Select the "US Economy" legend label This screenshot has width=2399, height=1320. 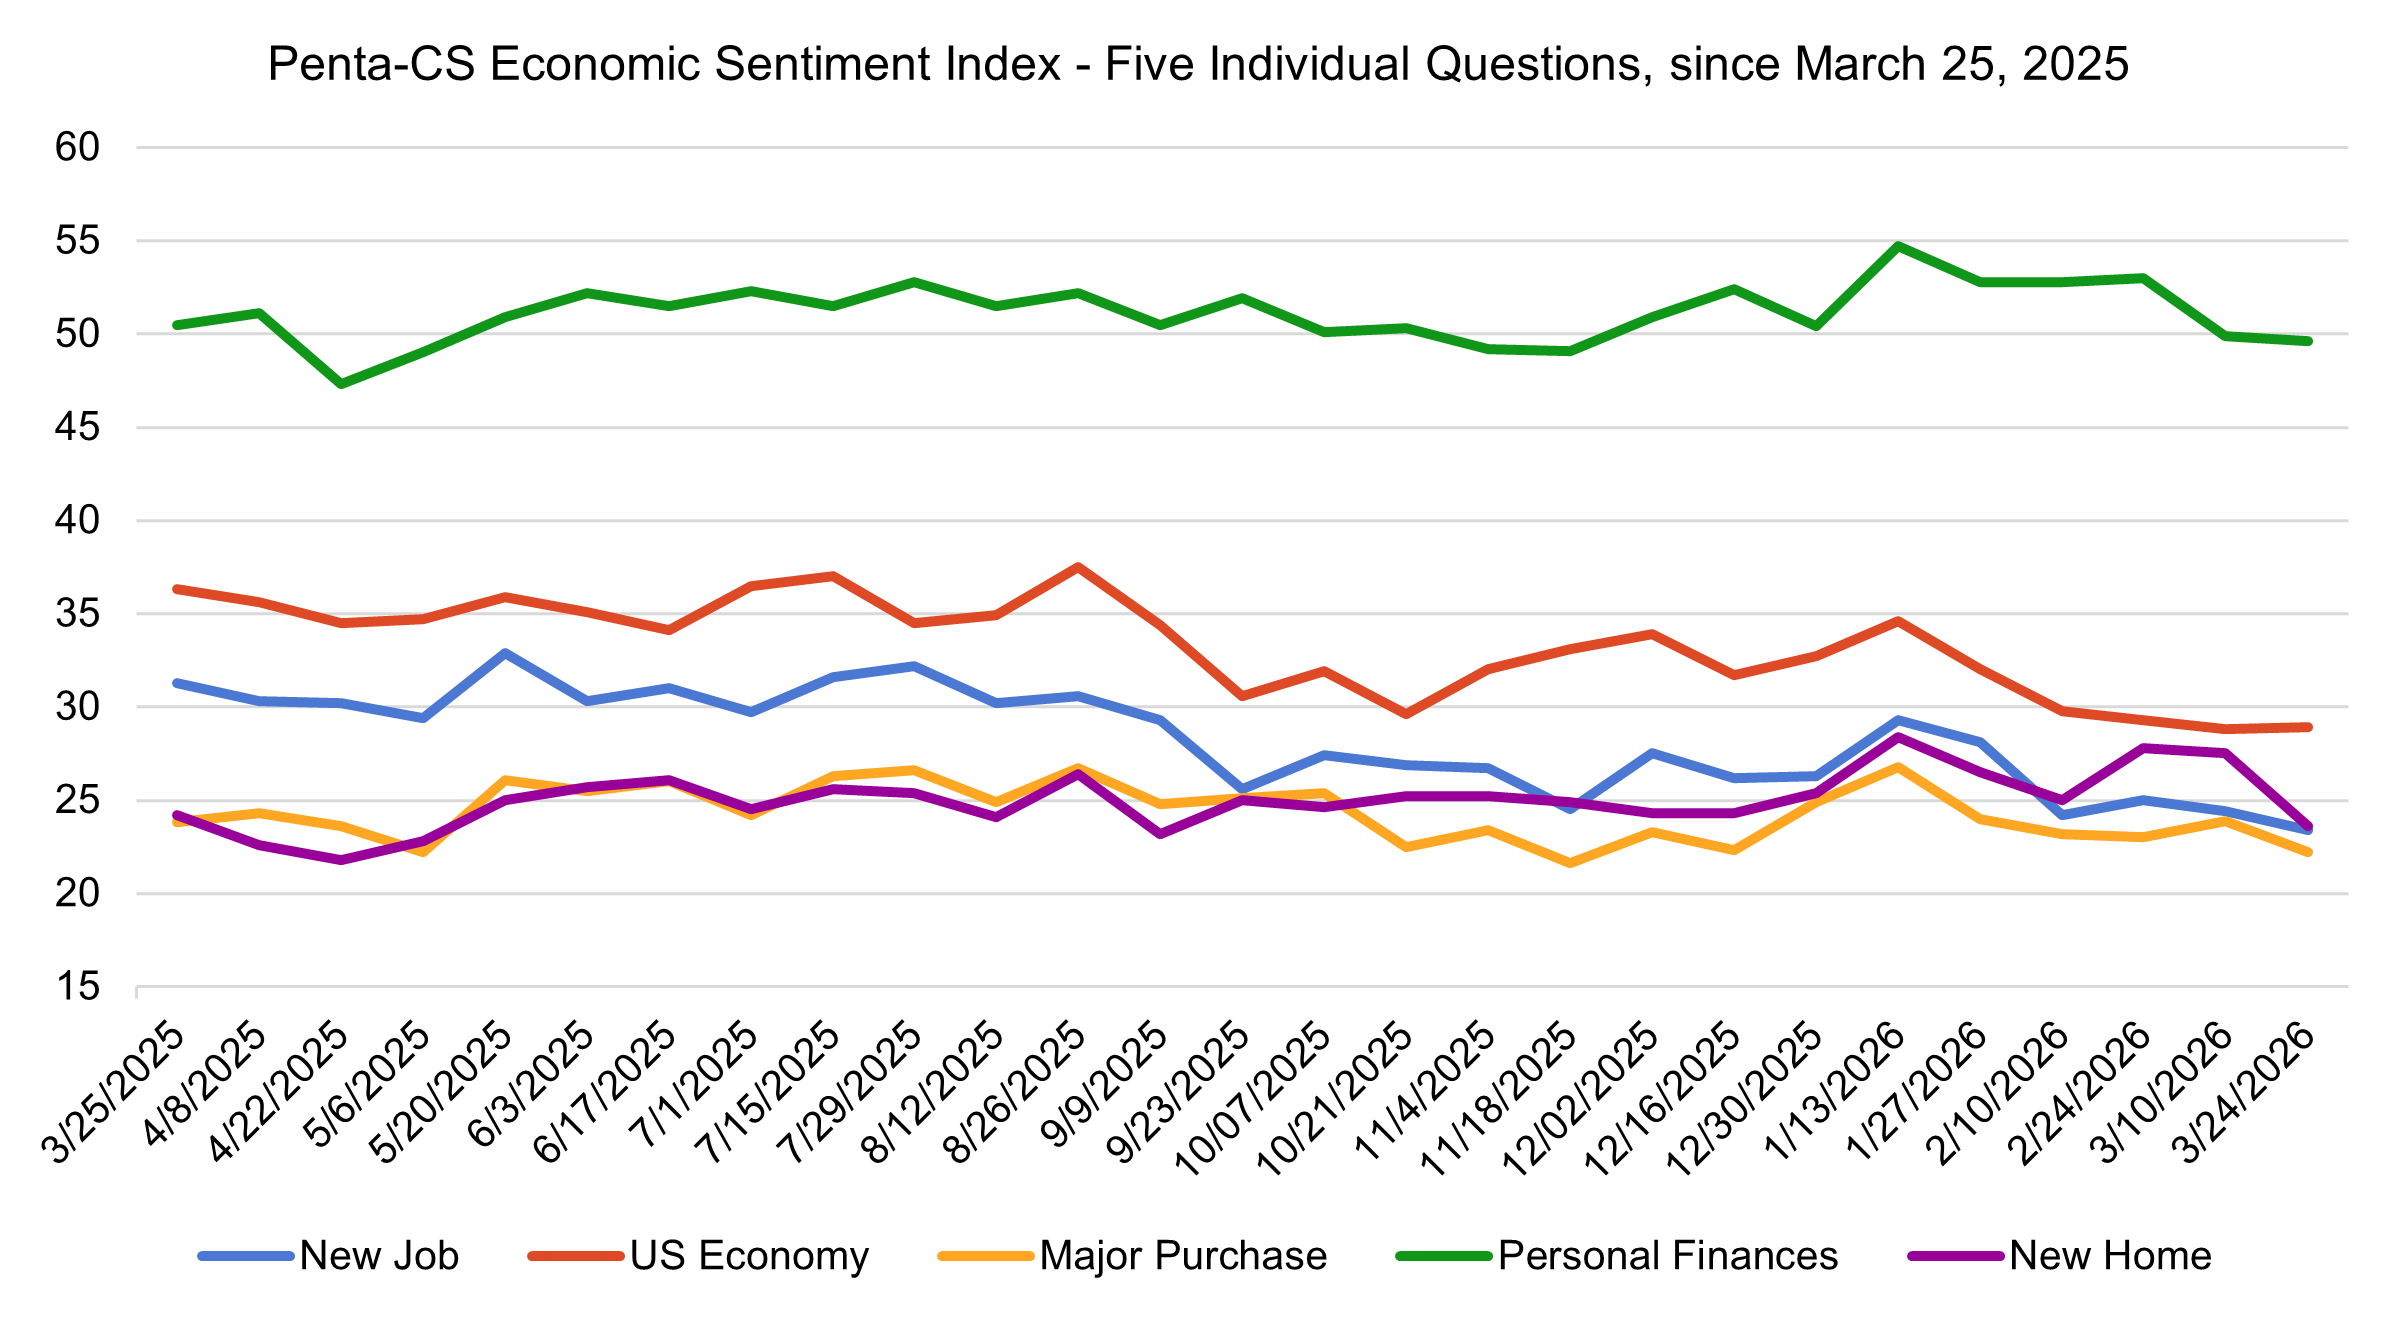coord(749,1256)
